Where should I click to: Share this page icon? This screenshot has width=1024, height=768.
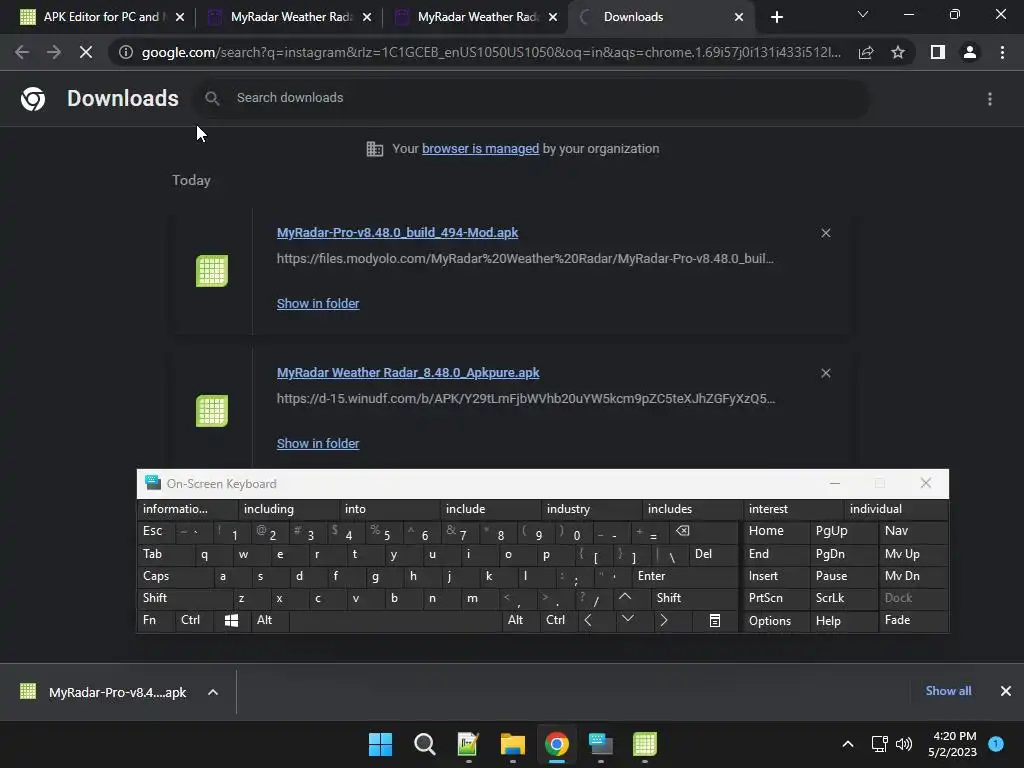point(866,52)
